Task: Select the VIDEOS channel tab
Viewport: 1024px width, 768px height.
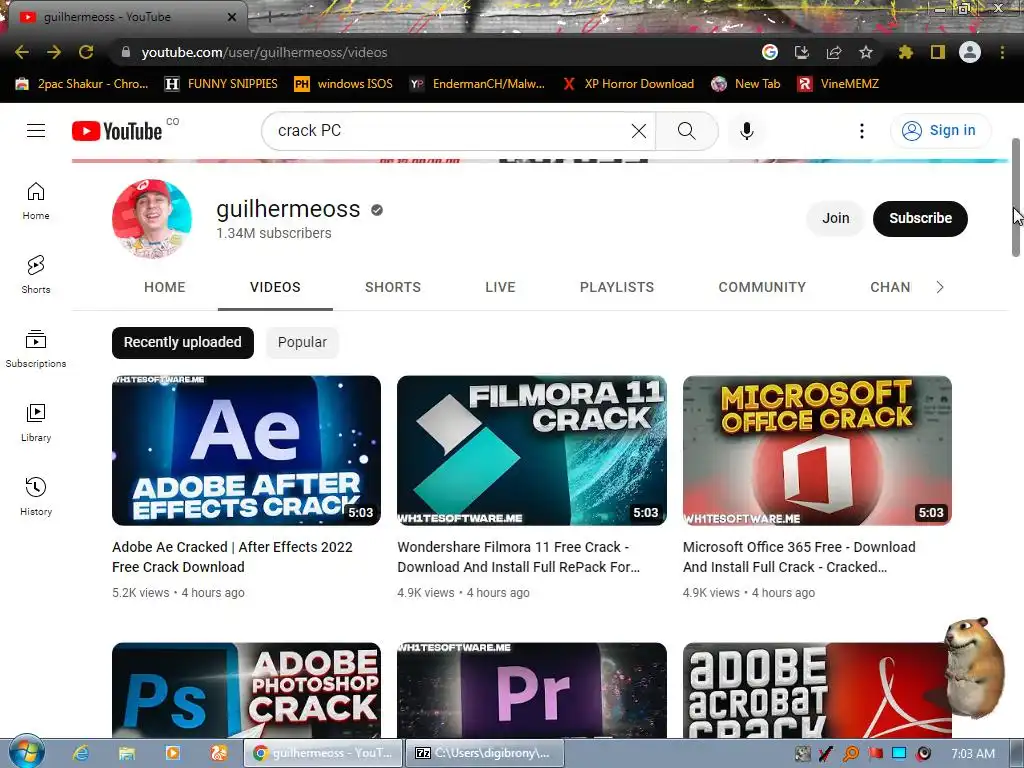Action: click(275, 287)
